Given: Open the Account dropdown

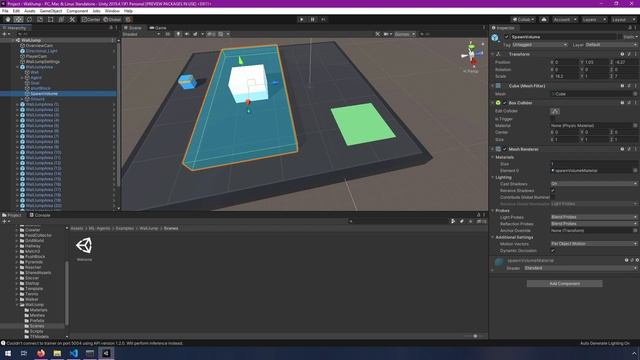Looking at the screenshot, I should click(565, 20).
